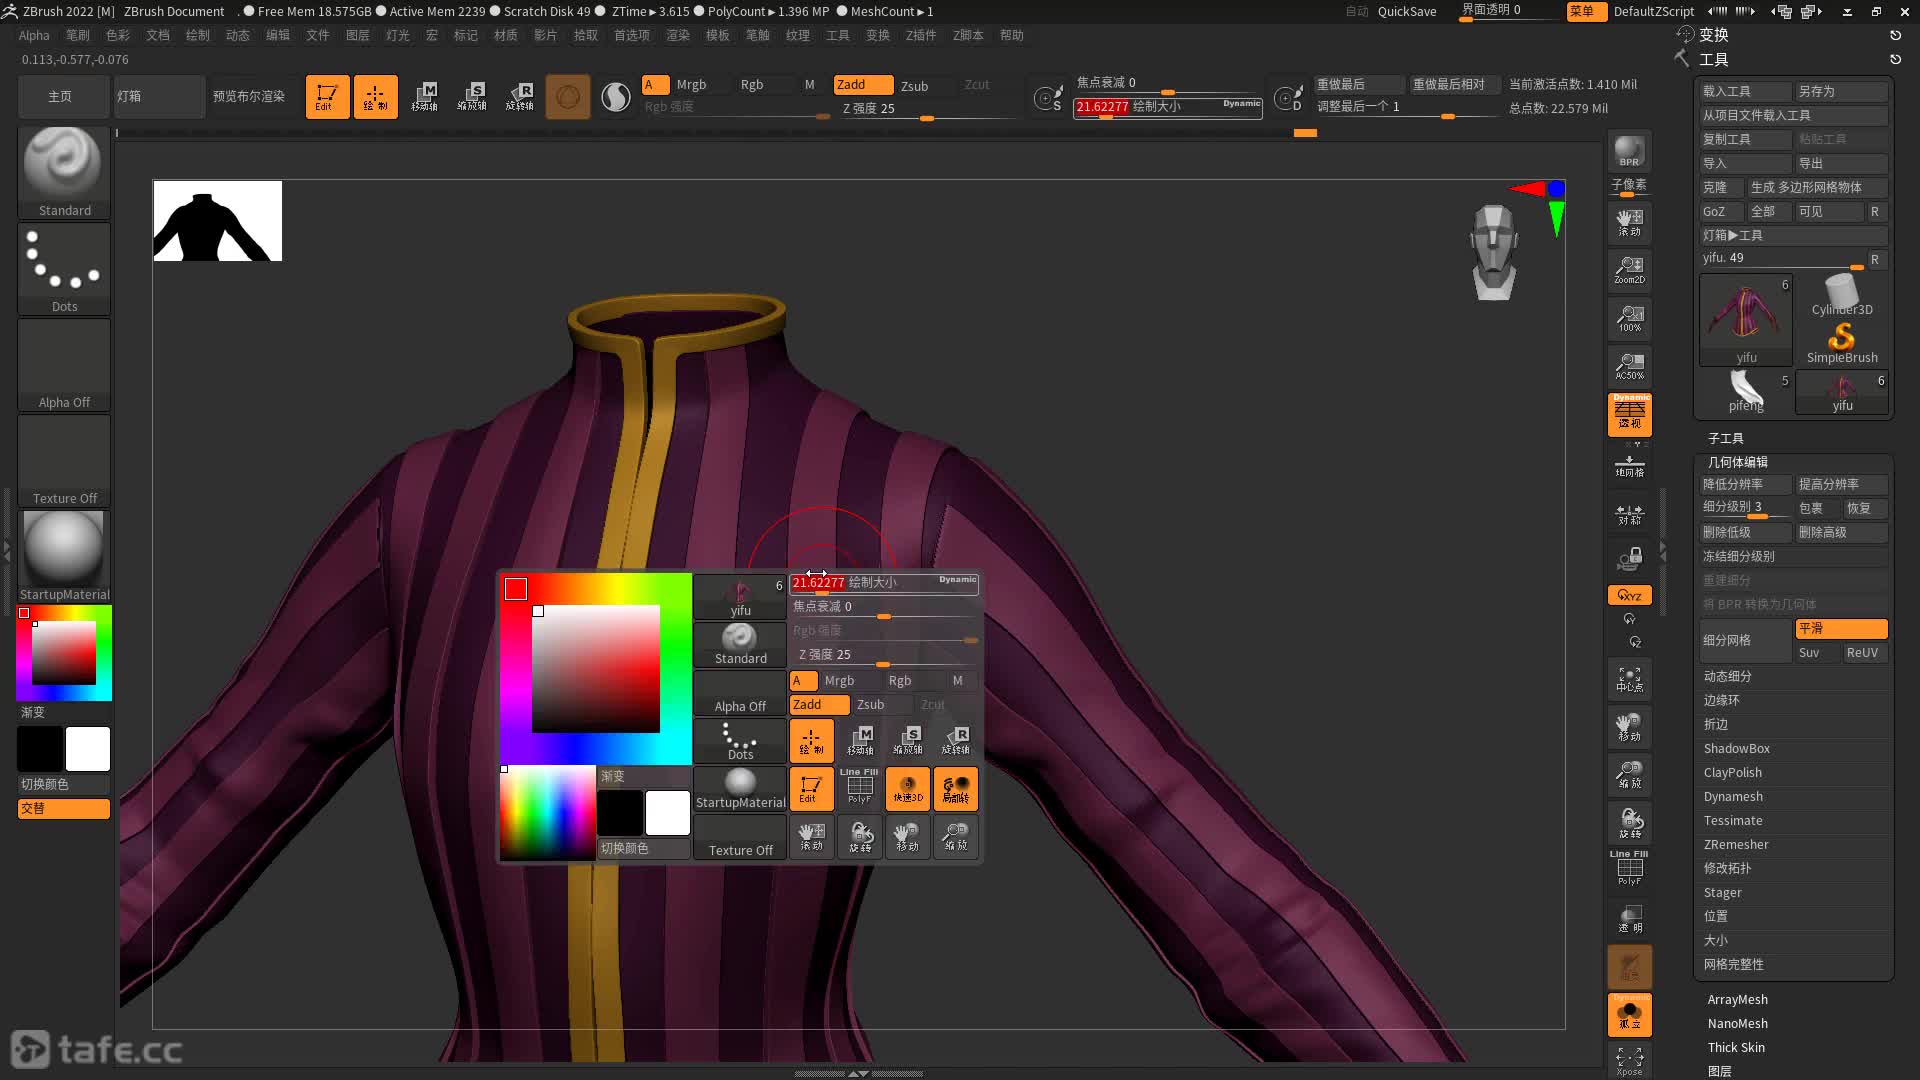Click the quick 3D icon in popup palette

point(908,789)
